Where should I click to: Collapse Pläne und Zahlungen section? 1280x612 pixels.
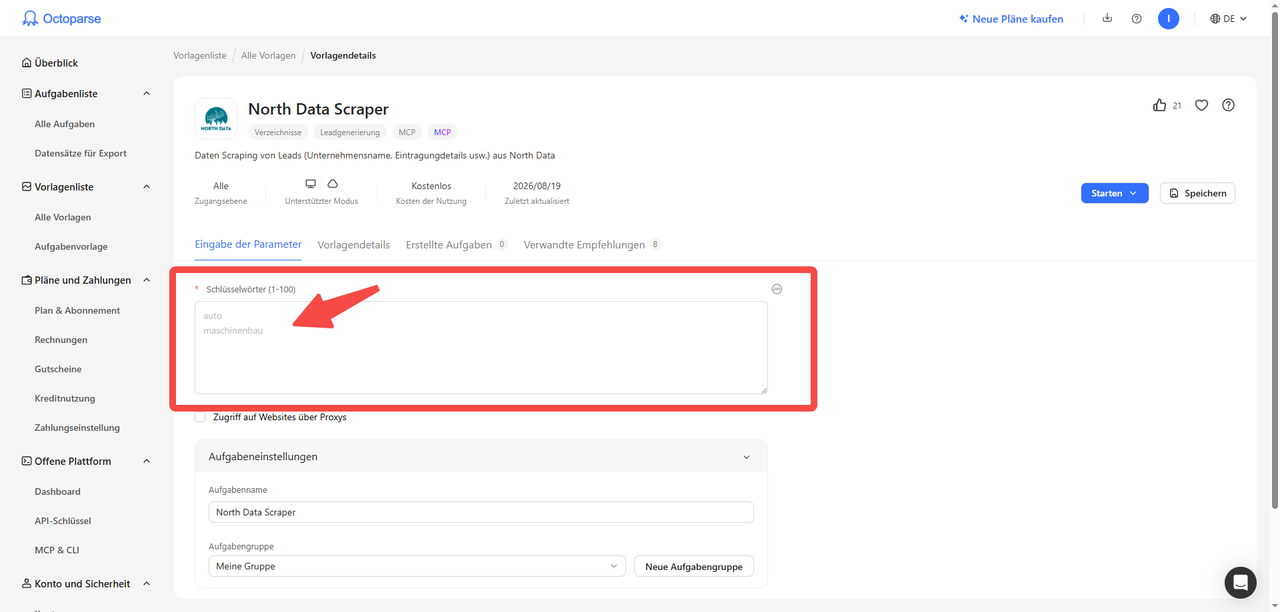pyautogui.click(x=147, y=280)
